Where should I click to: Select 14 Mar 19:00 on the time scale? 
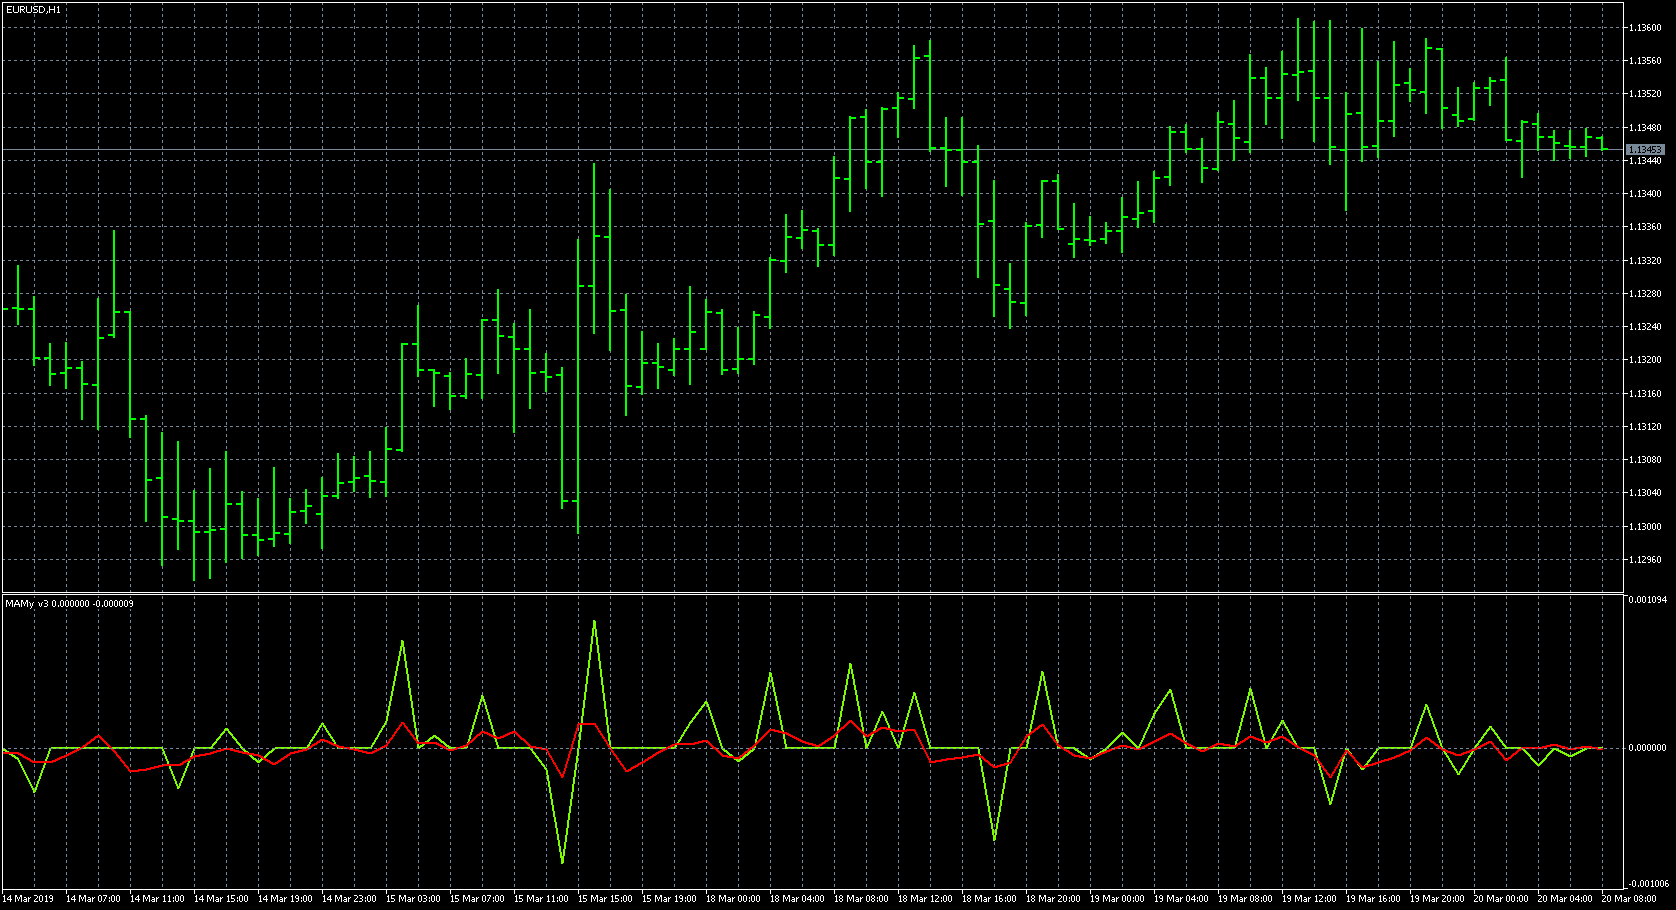[285, 899]
